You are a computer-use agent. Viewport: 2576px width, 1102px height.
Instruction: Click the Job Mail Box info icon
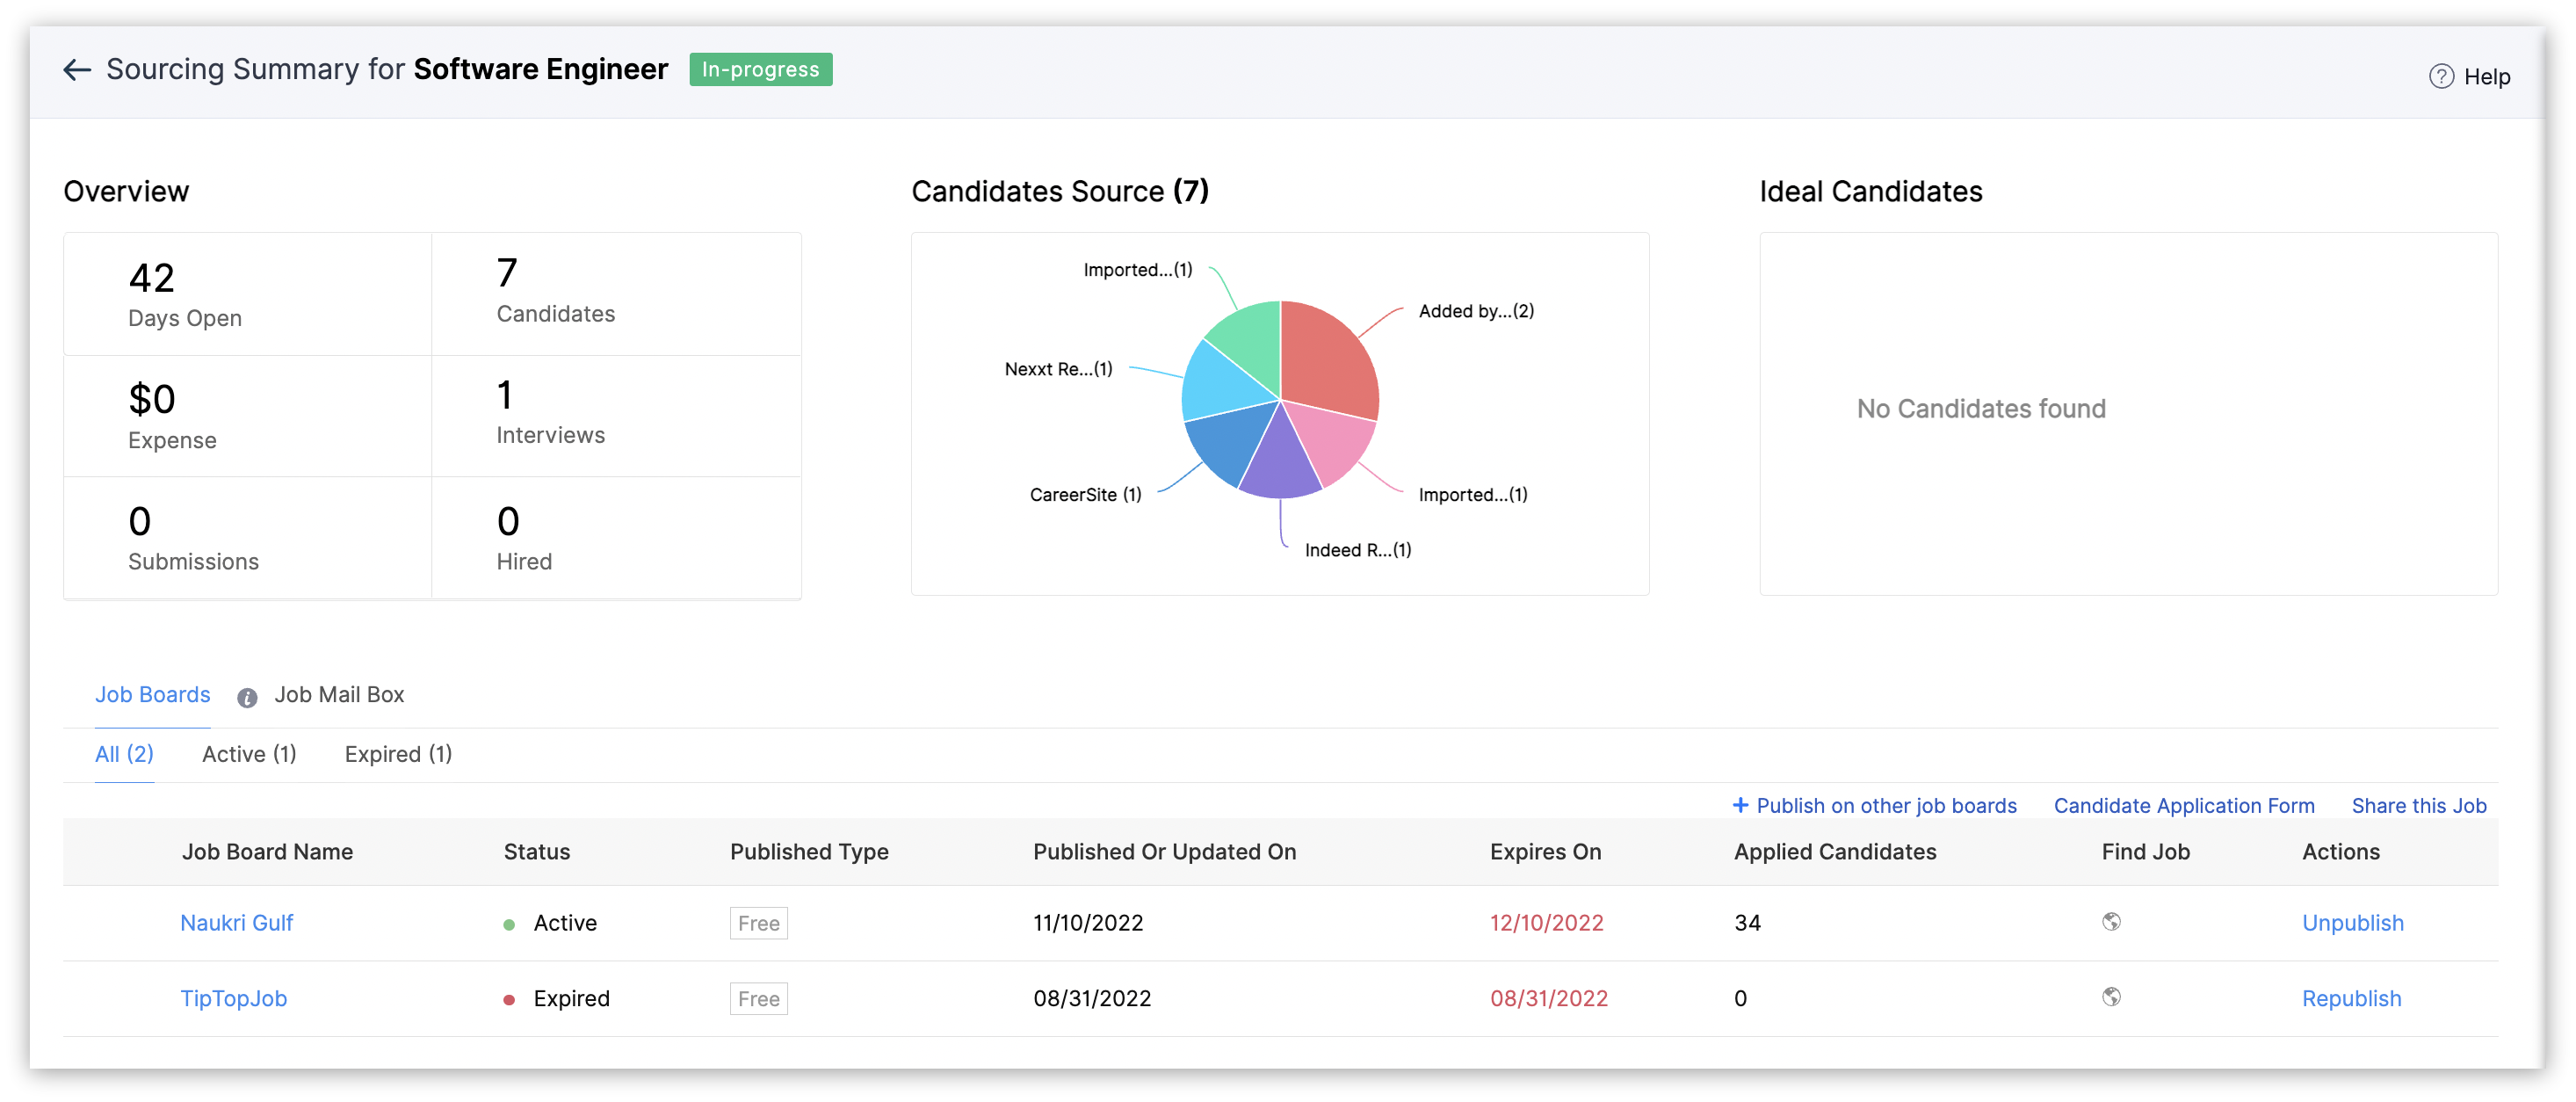[x=247, y=697]
